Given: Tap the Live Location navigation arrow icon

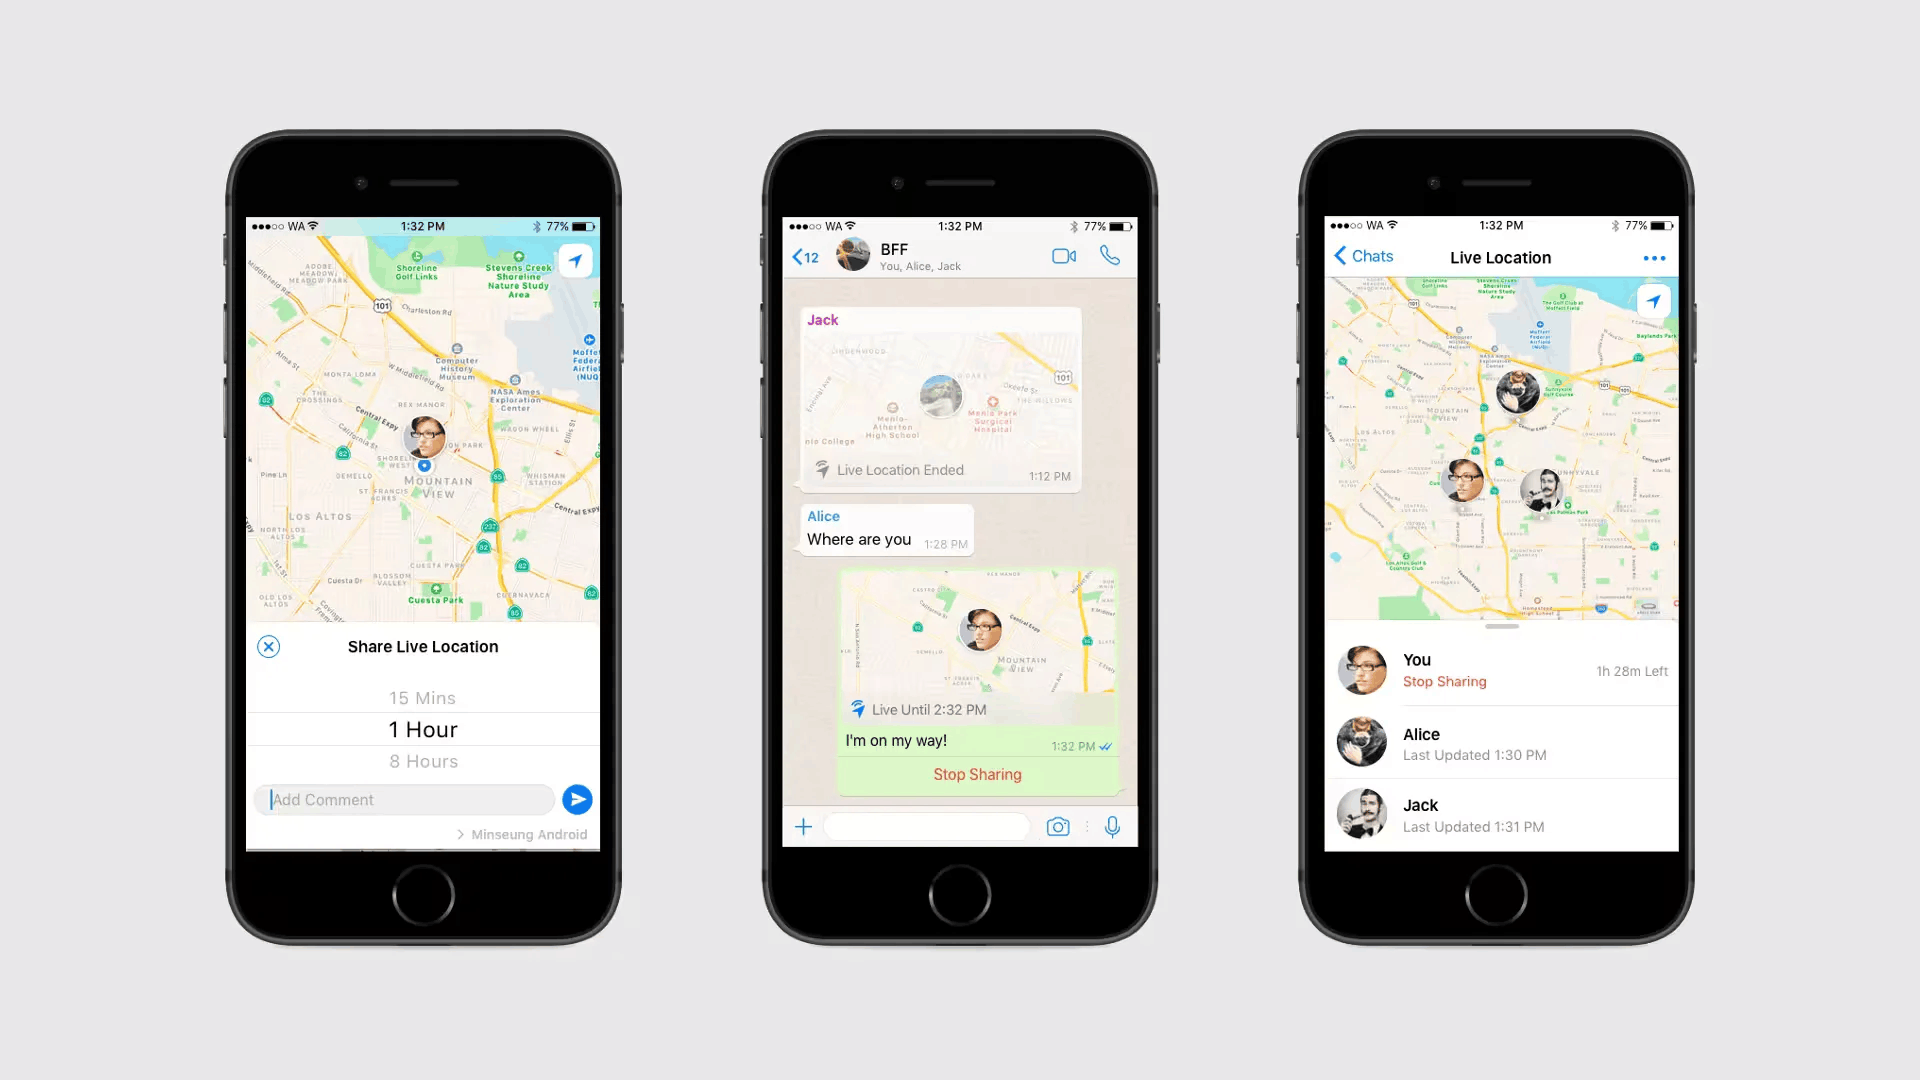Looking at the screenshot, I should [x=1652, y=301].
